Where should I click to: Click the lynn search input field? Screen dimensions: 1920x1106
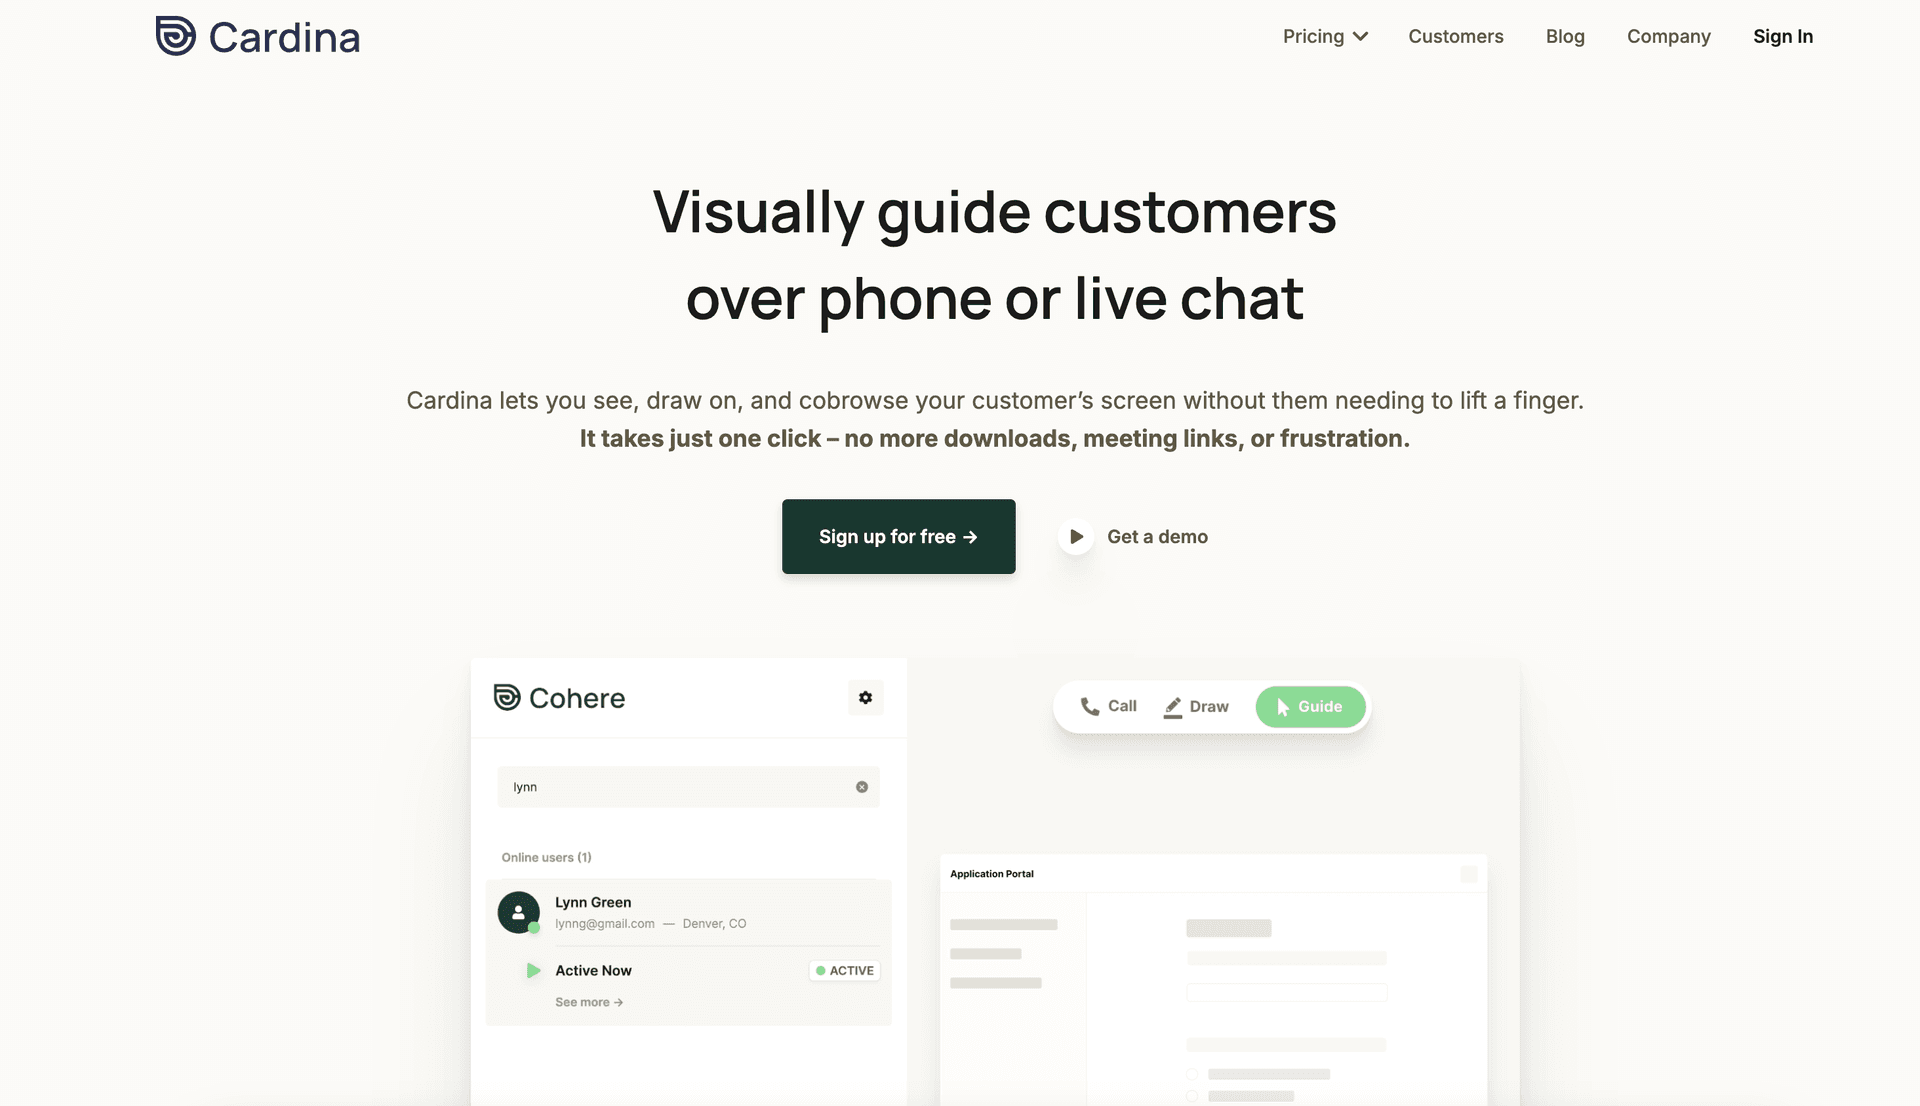[x=688, y=786]
